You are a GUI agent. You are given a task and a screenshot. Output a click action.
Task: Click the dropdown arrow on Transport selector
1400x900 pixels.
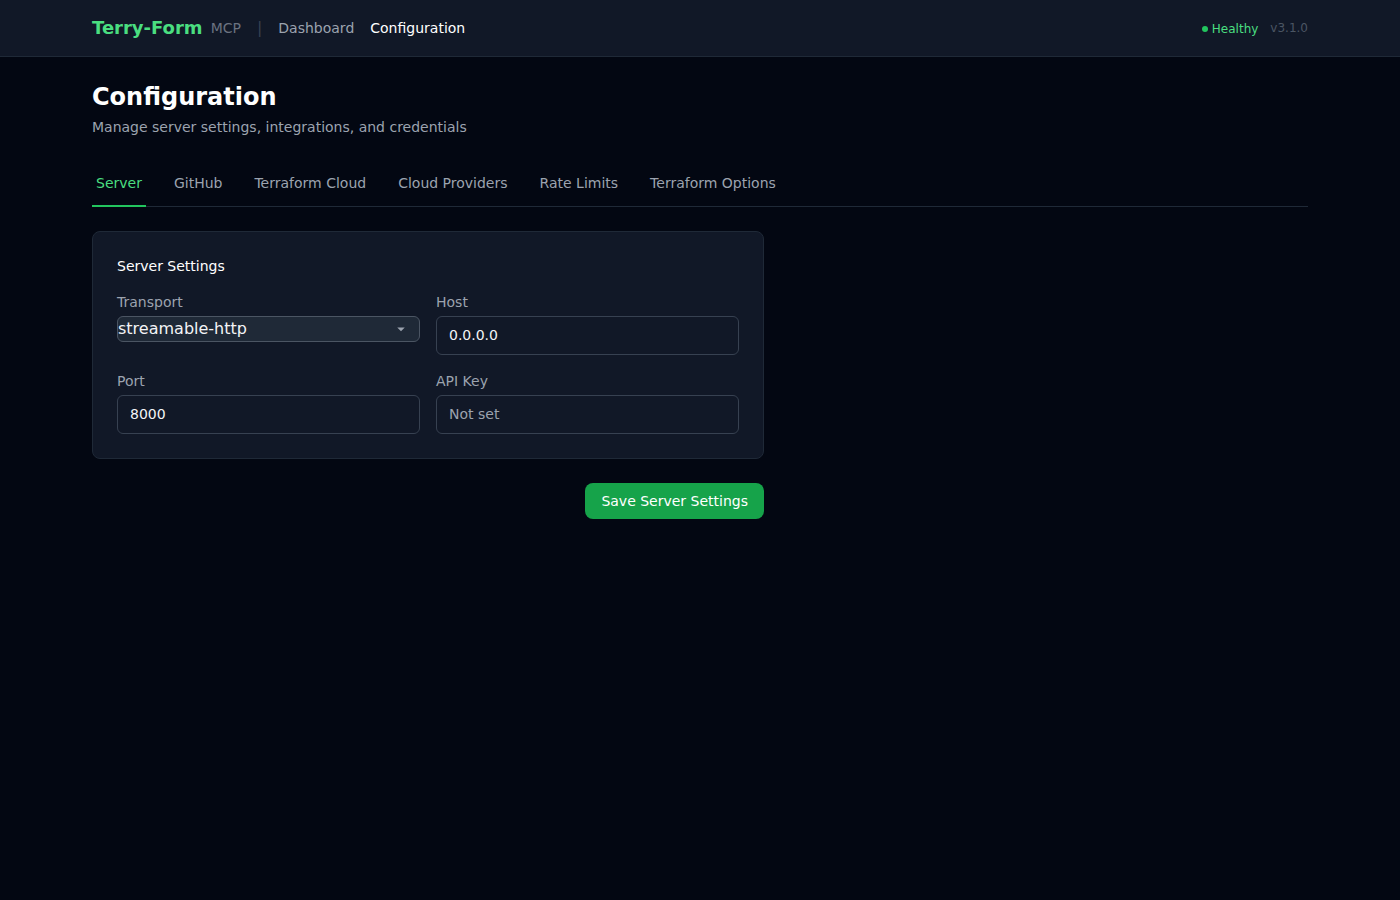point(403,328)
